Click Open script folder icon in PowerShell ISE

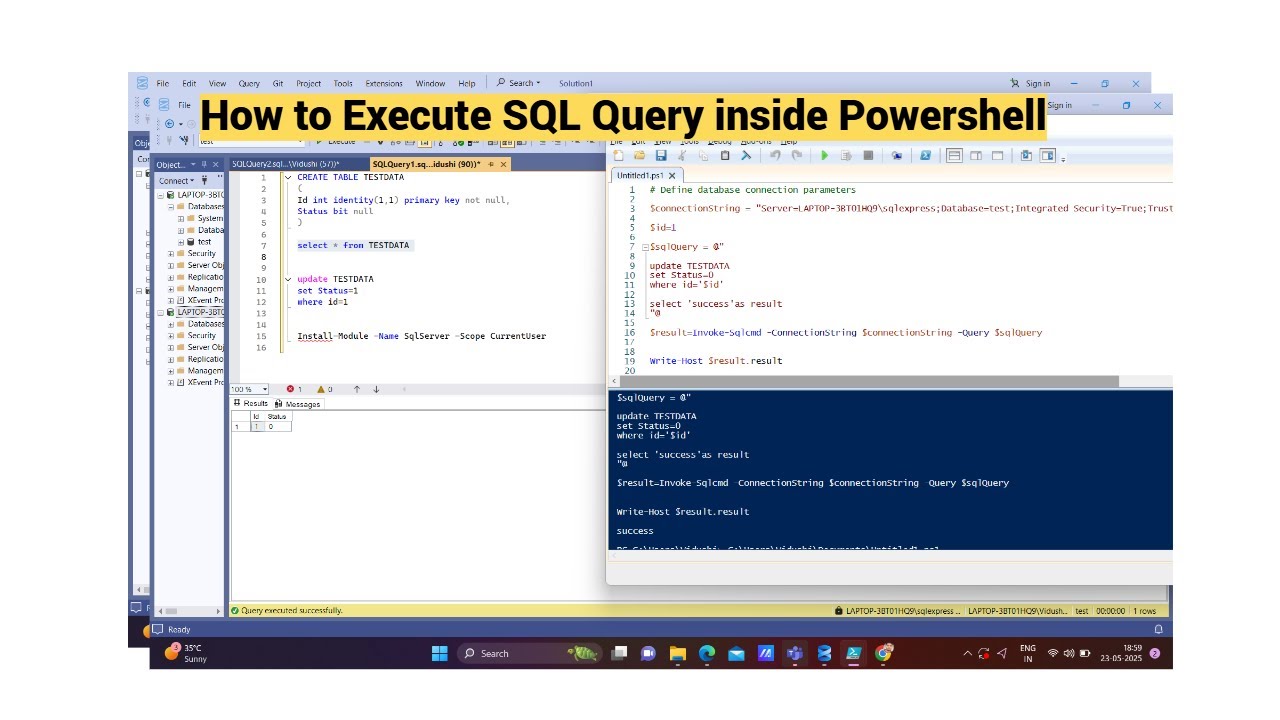[639, 155]
